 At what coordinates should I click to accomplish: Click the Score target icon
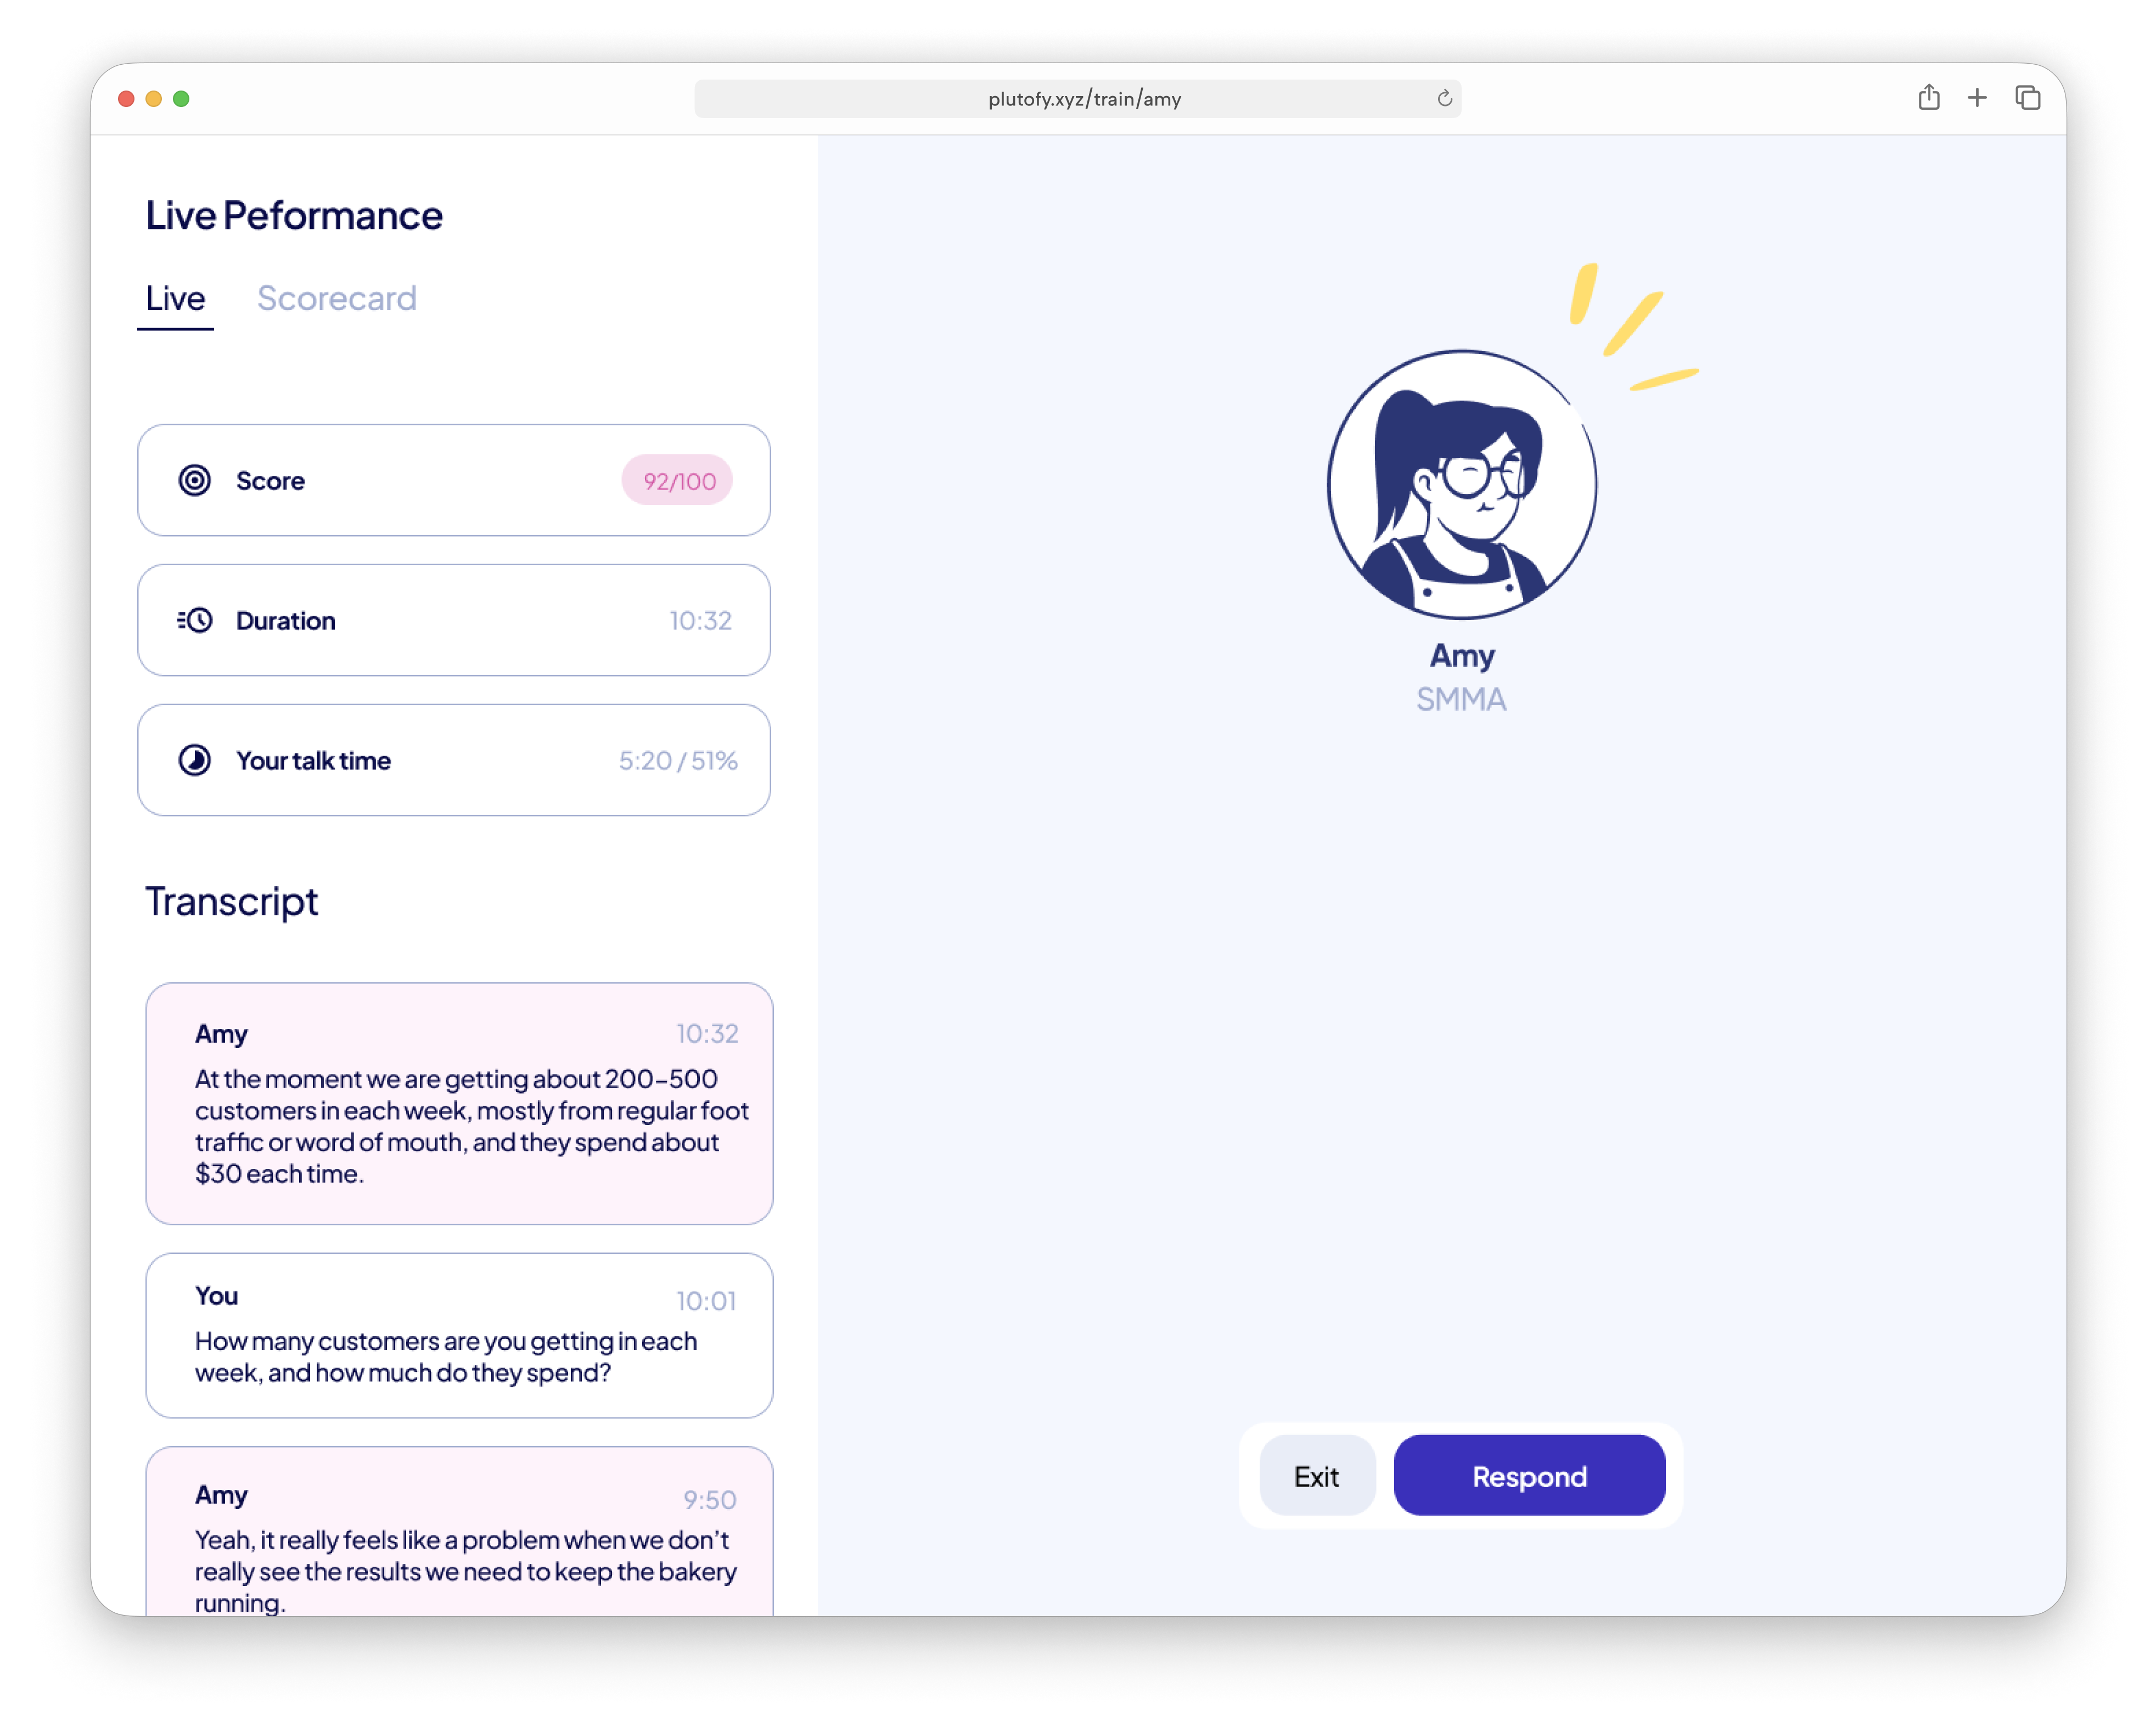click(194, 480)
